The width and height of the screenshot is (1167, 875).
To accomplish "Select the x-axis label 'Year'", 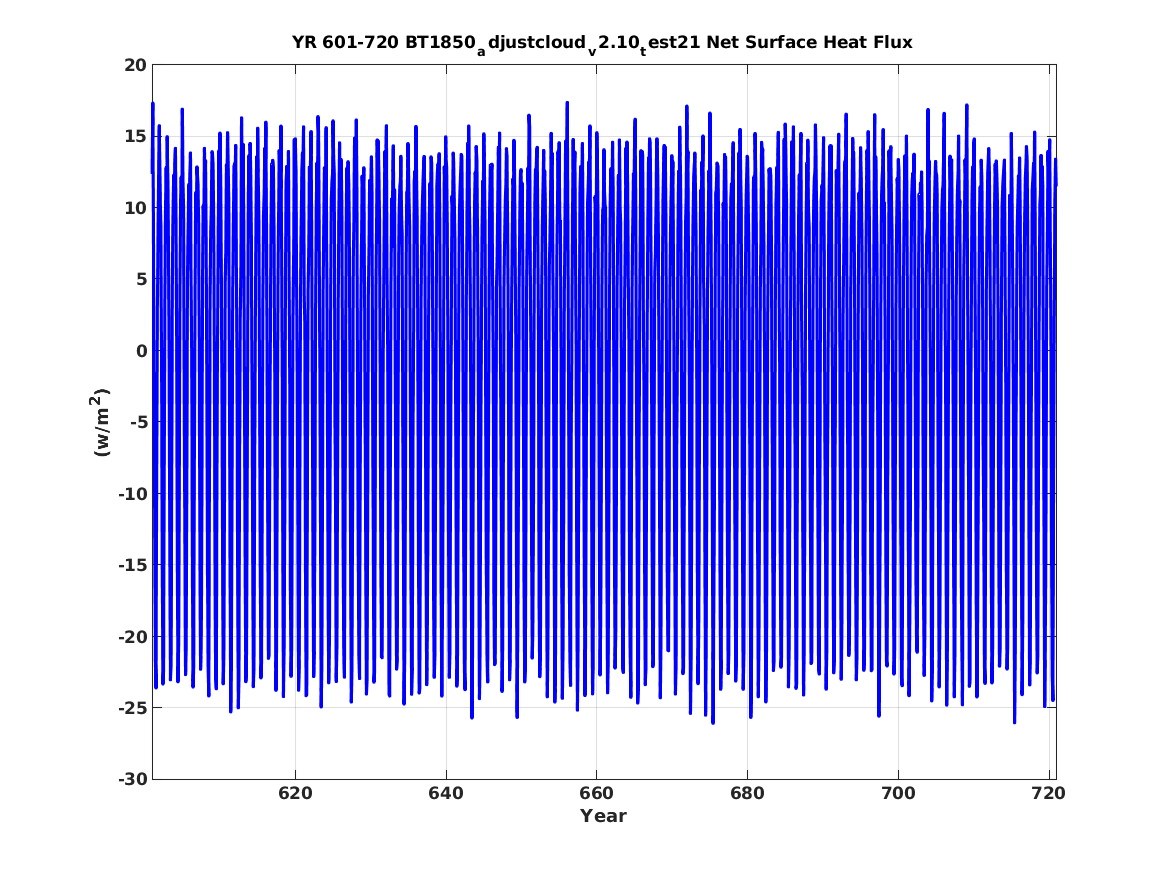I will click(604, 816).
